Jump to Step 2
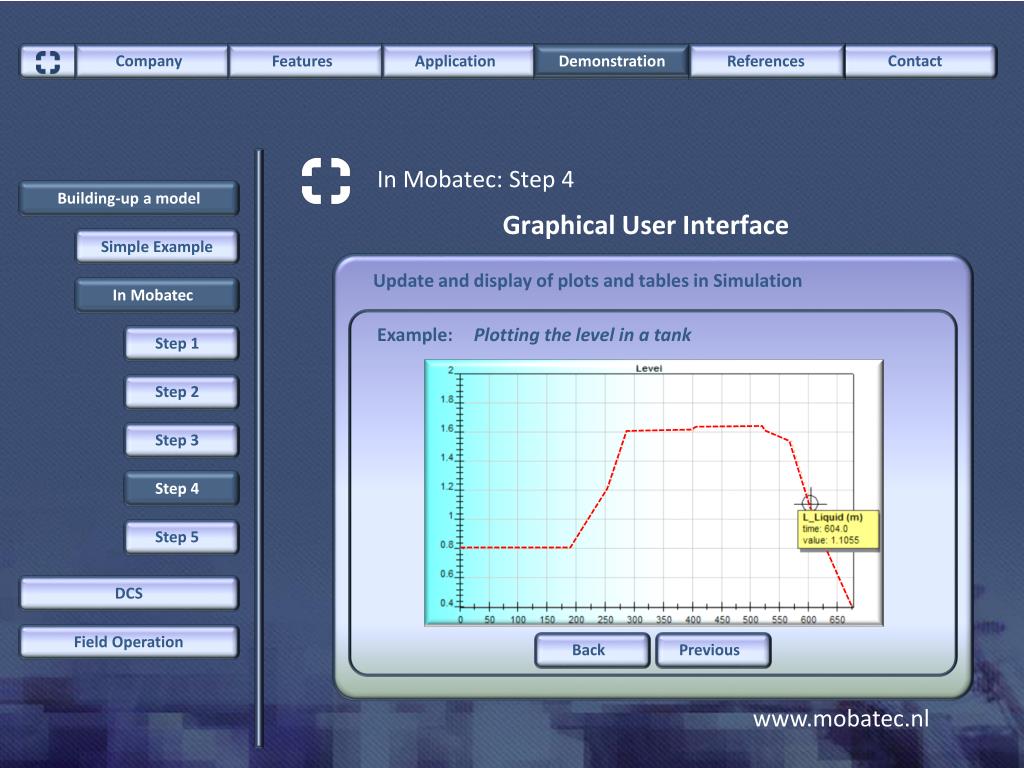 coord(182,392)
